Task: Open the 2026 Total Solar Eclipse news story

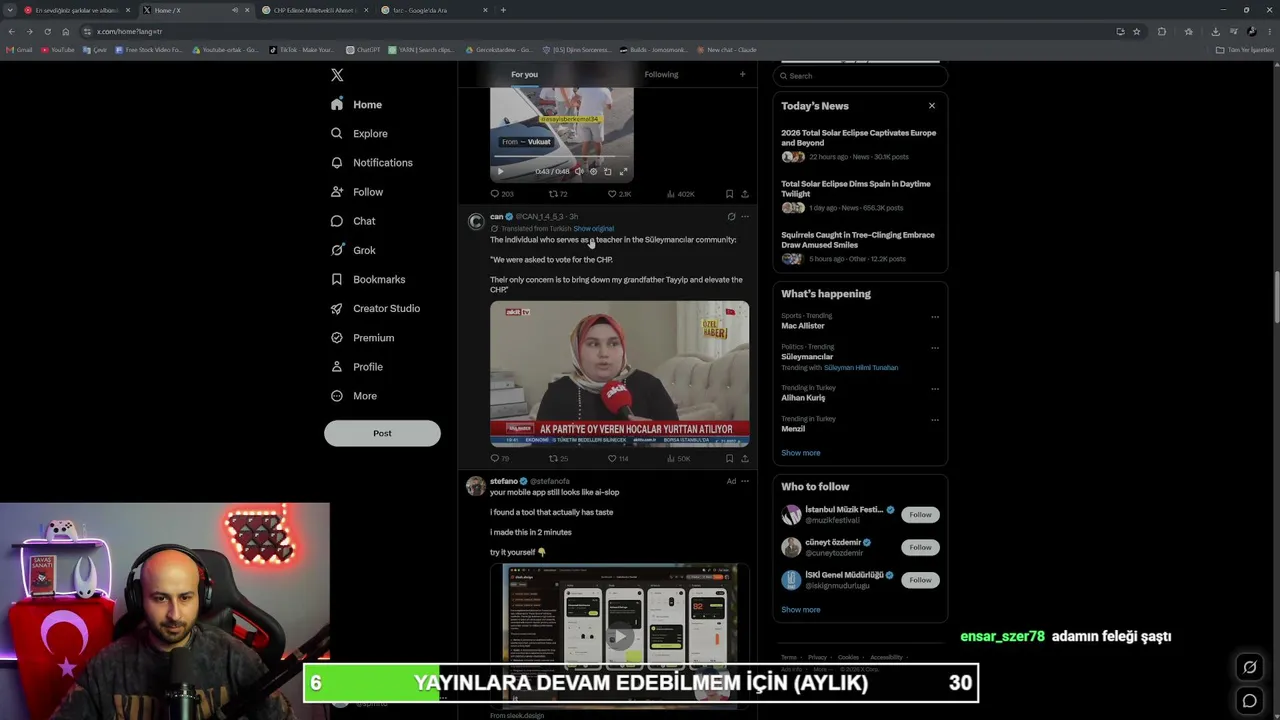Action: (859, 138)
